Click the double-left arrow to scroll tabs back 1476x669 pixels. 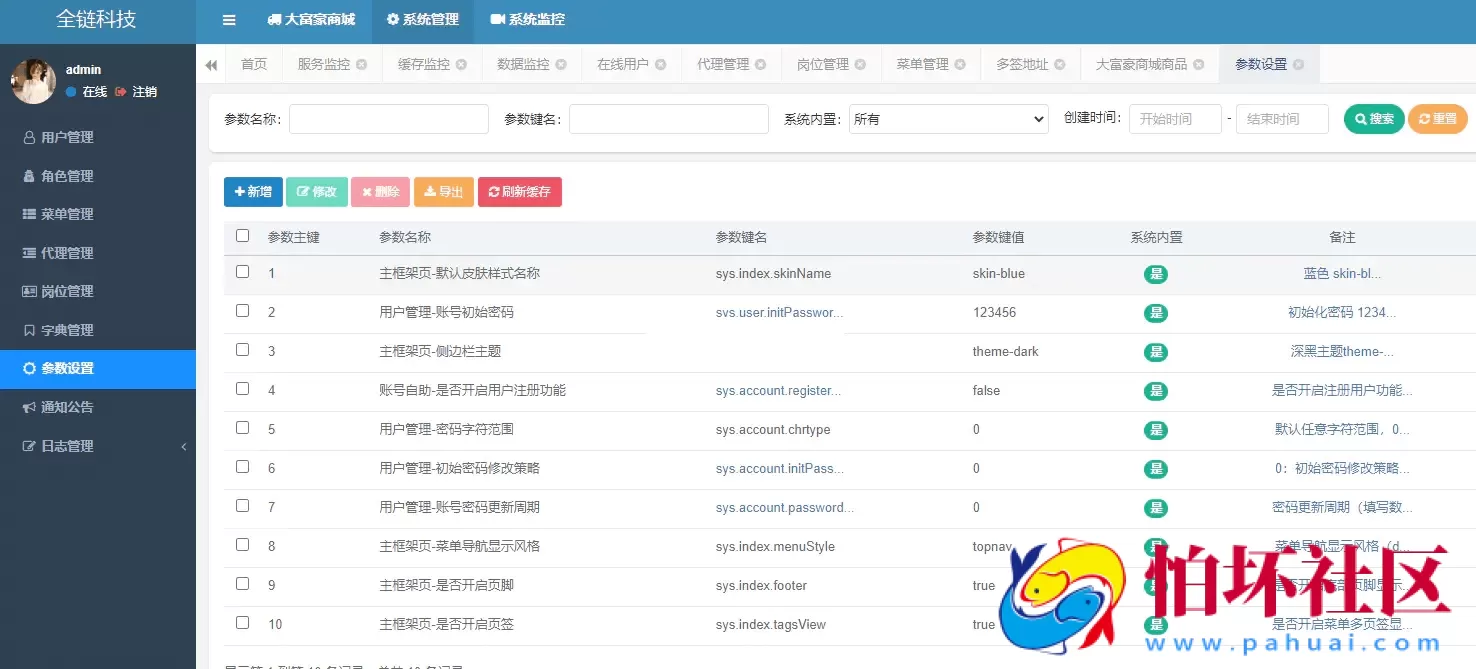click(211, 63)
